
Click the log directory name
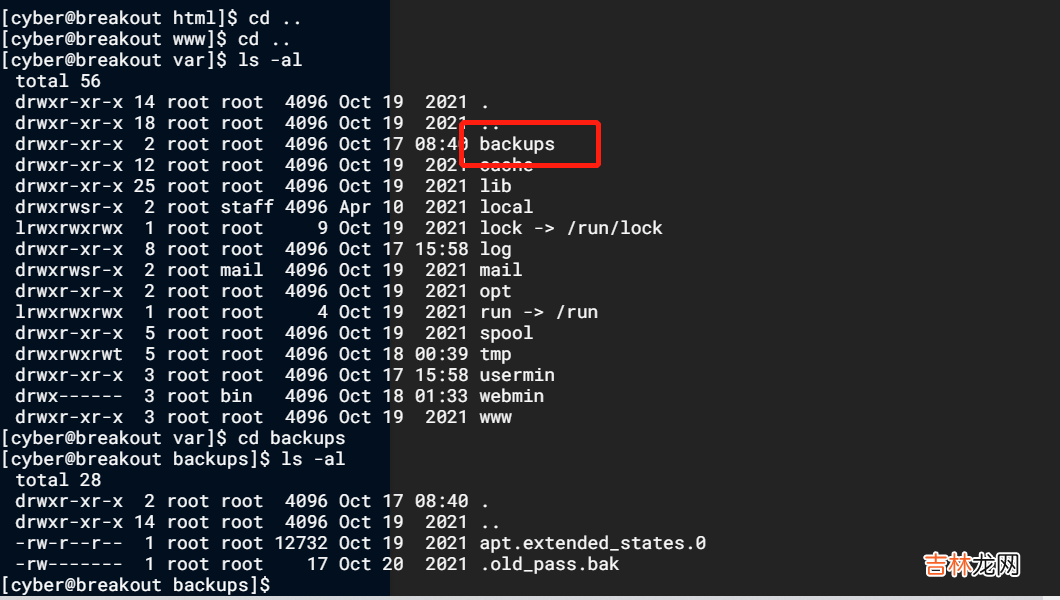tap(495, 249)
